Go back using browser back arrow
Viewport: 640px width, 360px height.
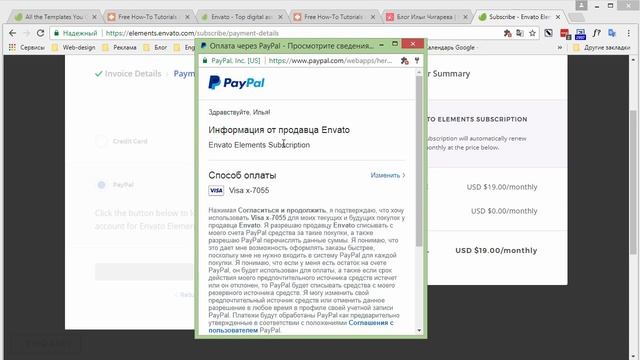12,33
